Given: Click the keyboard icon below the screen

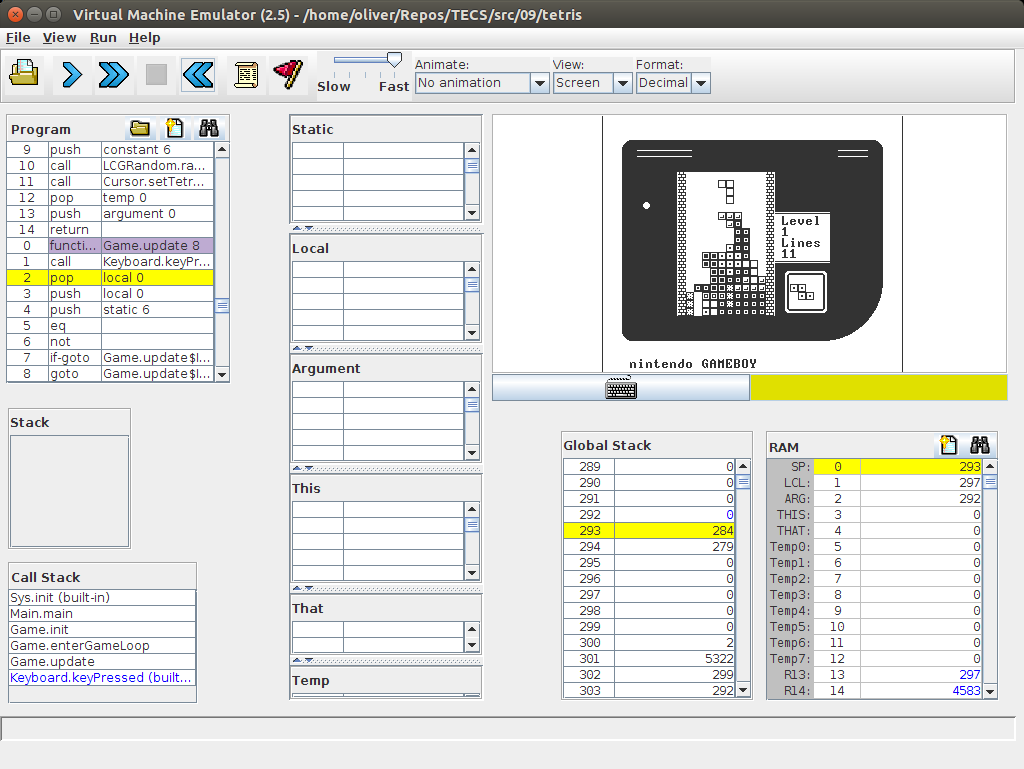Looking at the screenshot, I should pos(620,388).
